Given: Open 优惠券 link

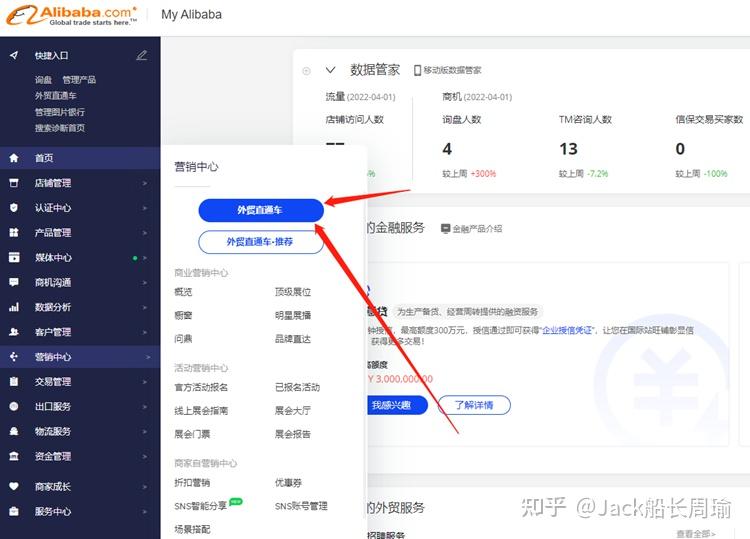Looking at the screenshot, I should tap(288, 483).
